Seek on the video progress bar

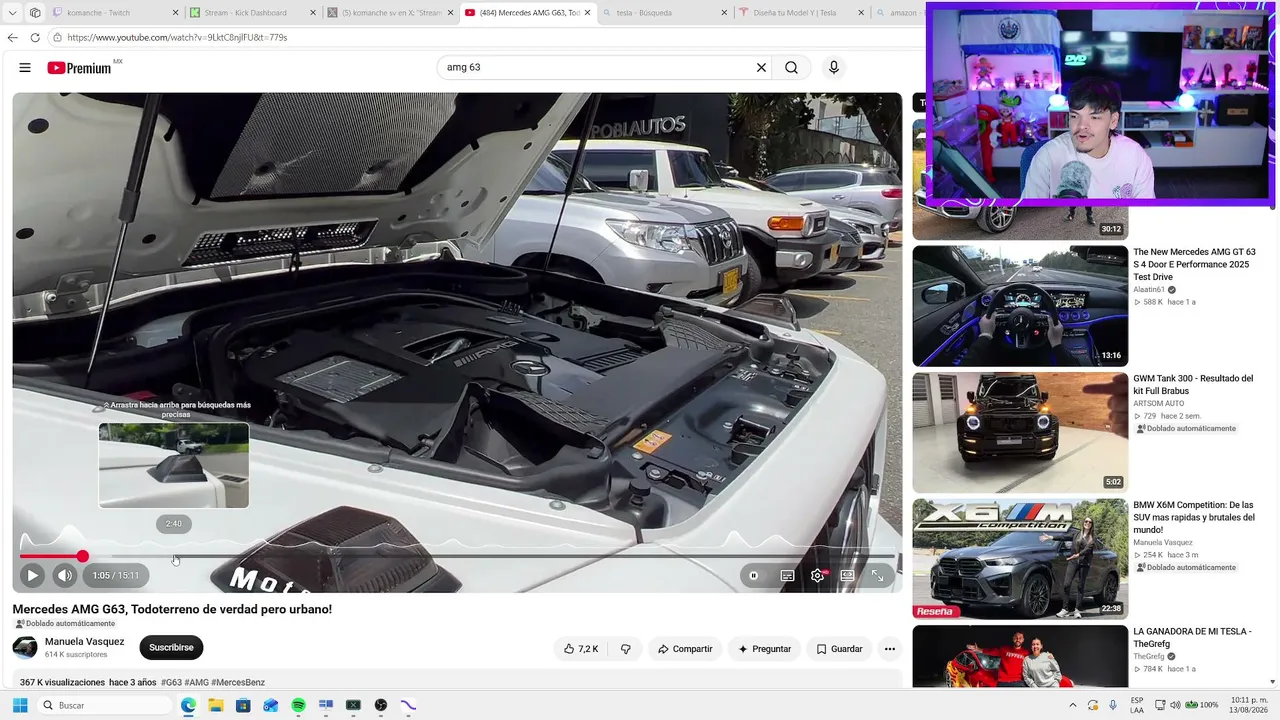pos(457,556)
